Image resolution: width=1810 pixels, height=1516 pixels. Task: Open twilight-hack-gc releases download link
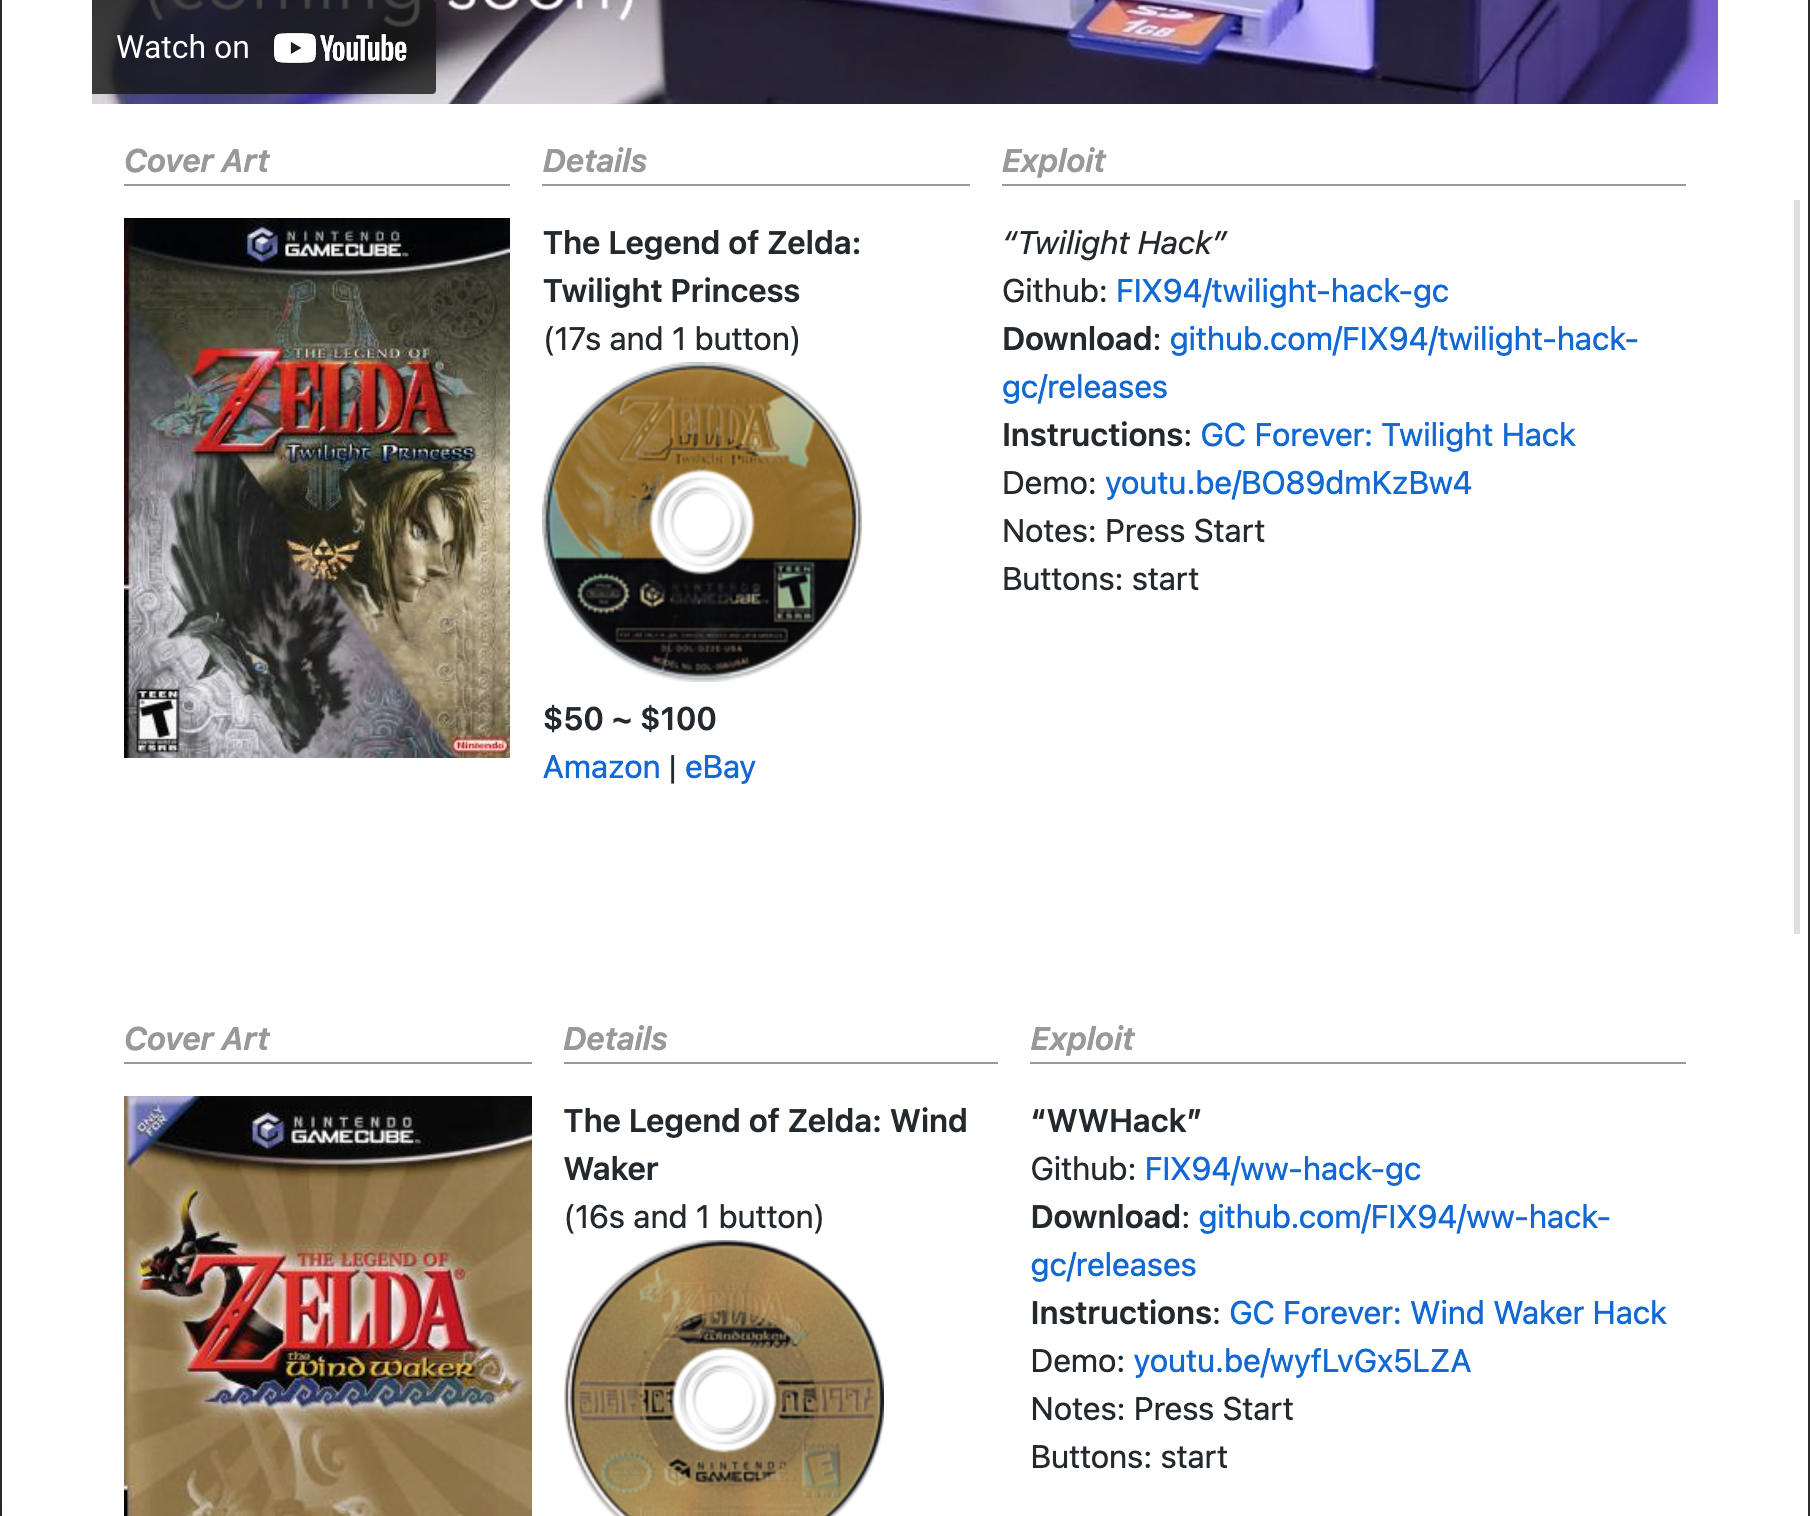(x=1320, y=363)
